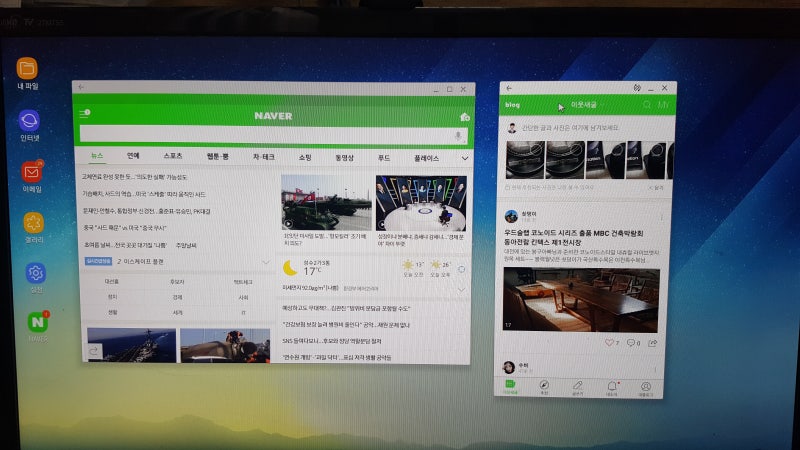Switch to the 웹툰·뿜 tab
This screenshot has width=800, height=450.
click(218, 157)
